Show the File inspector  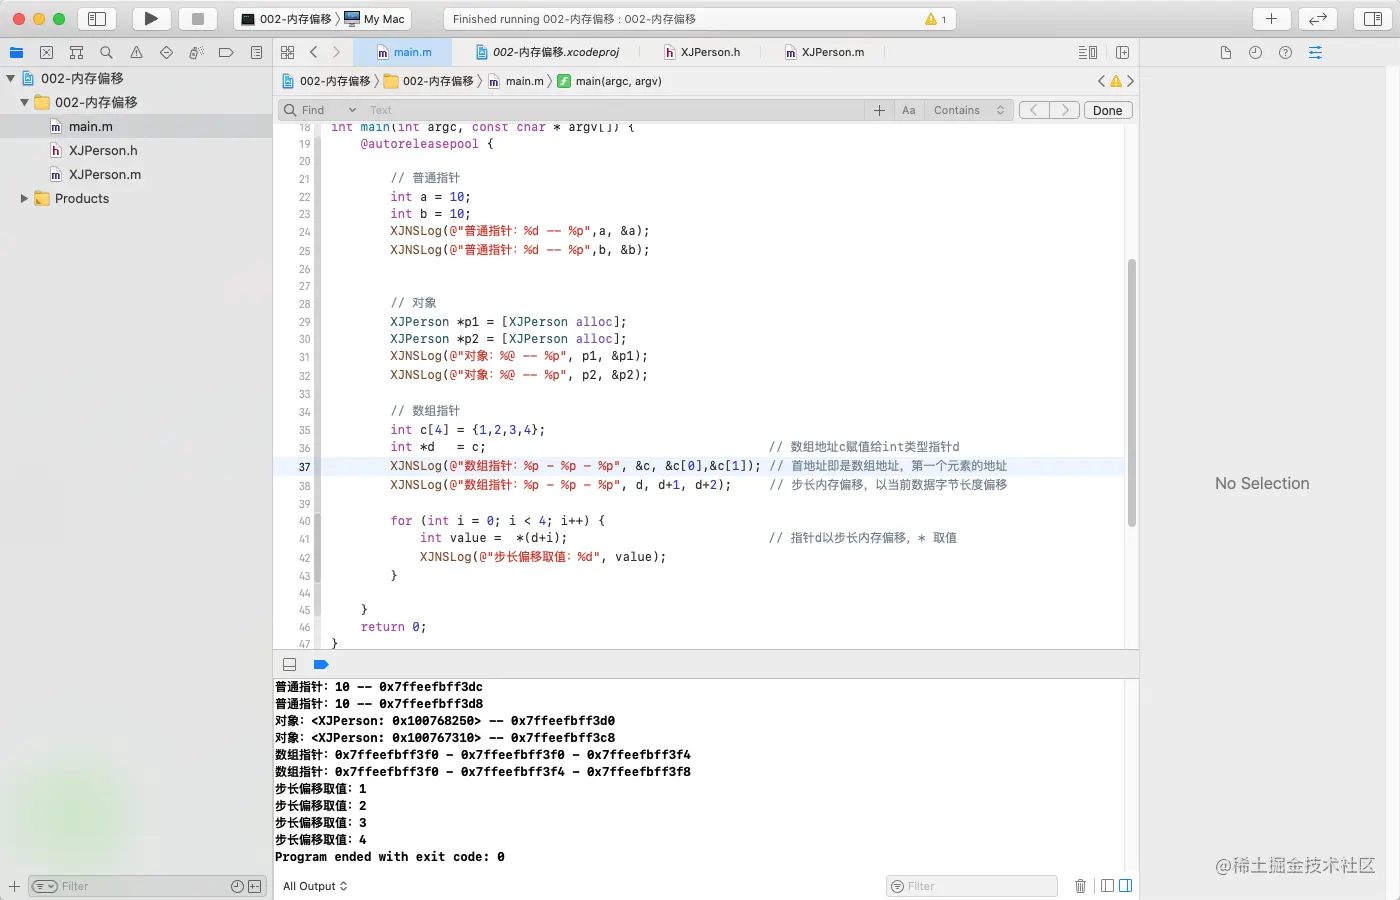click(x=1225, y=53)
